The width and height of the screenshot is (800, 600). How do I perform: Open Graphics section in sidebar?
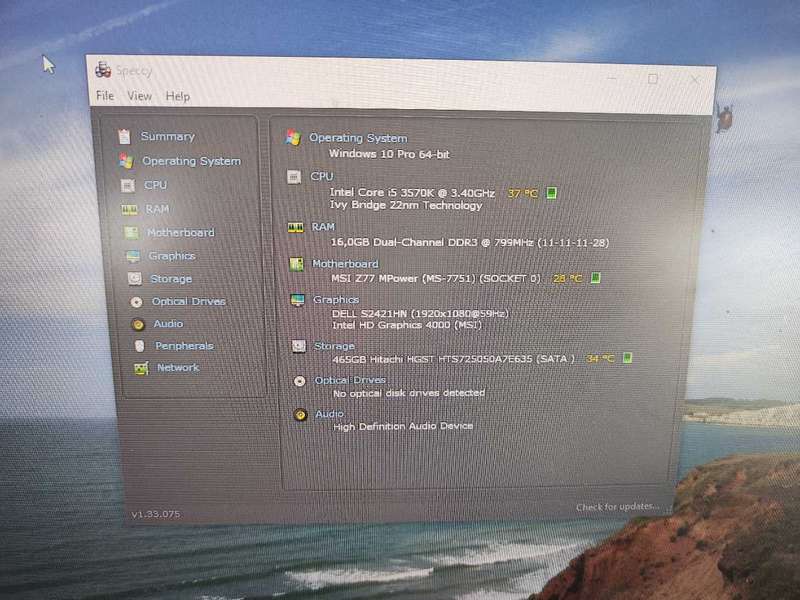coord(172,256)
